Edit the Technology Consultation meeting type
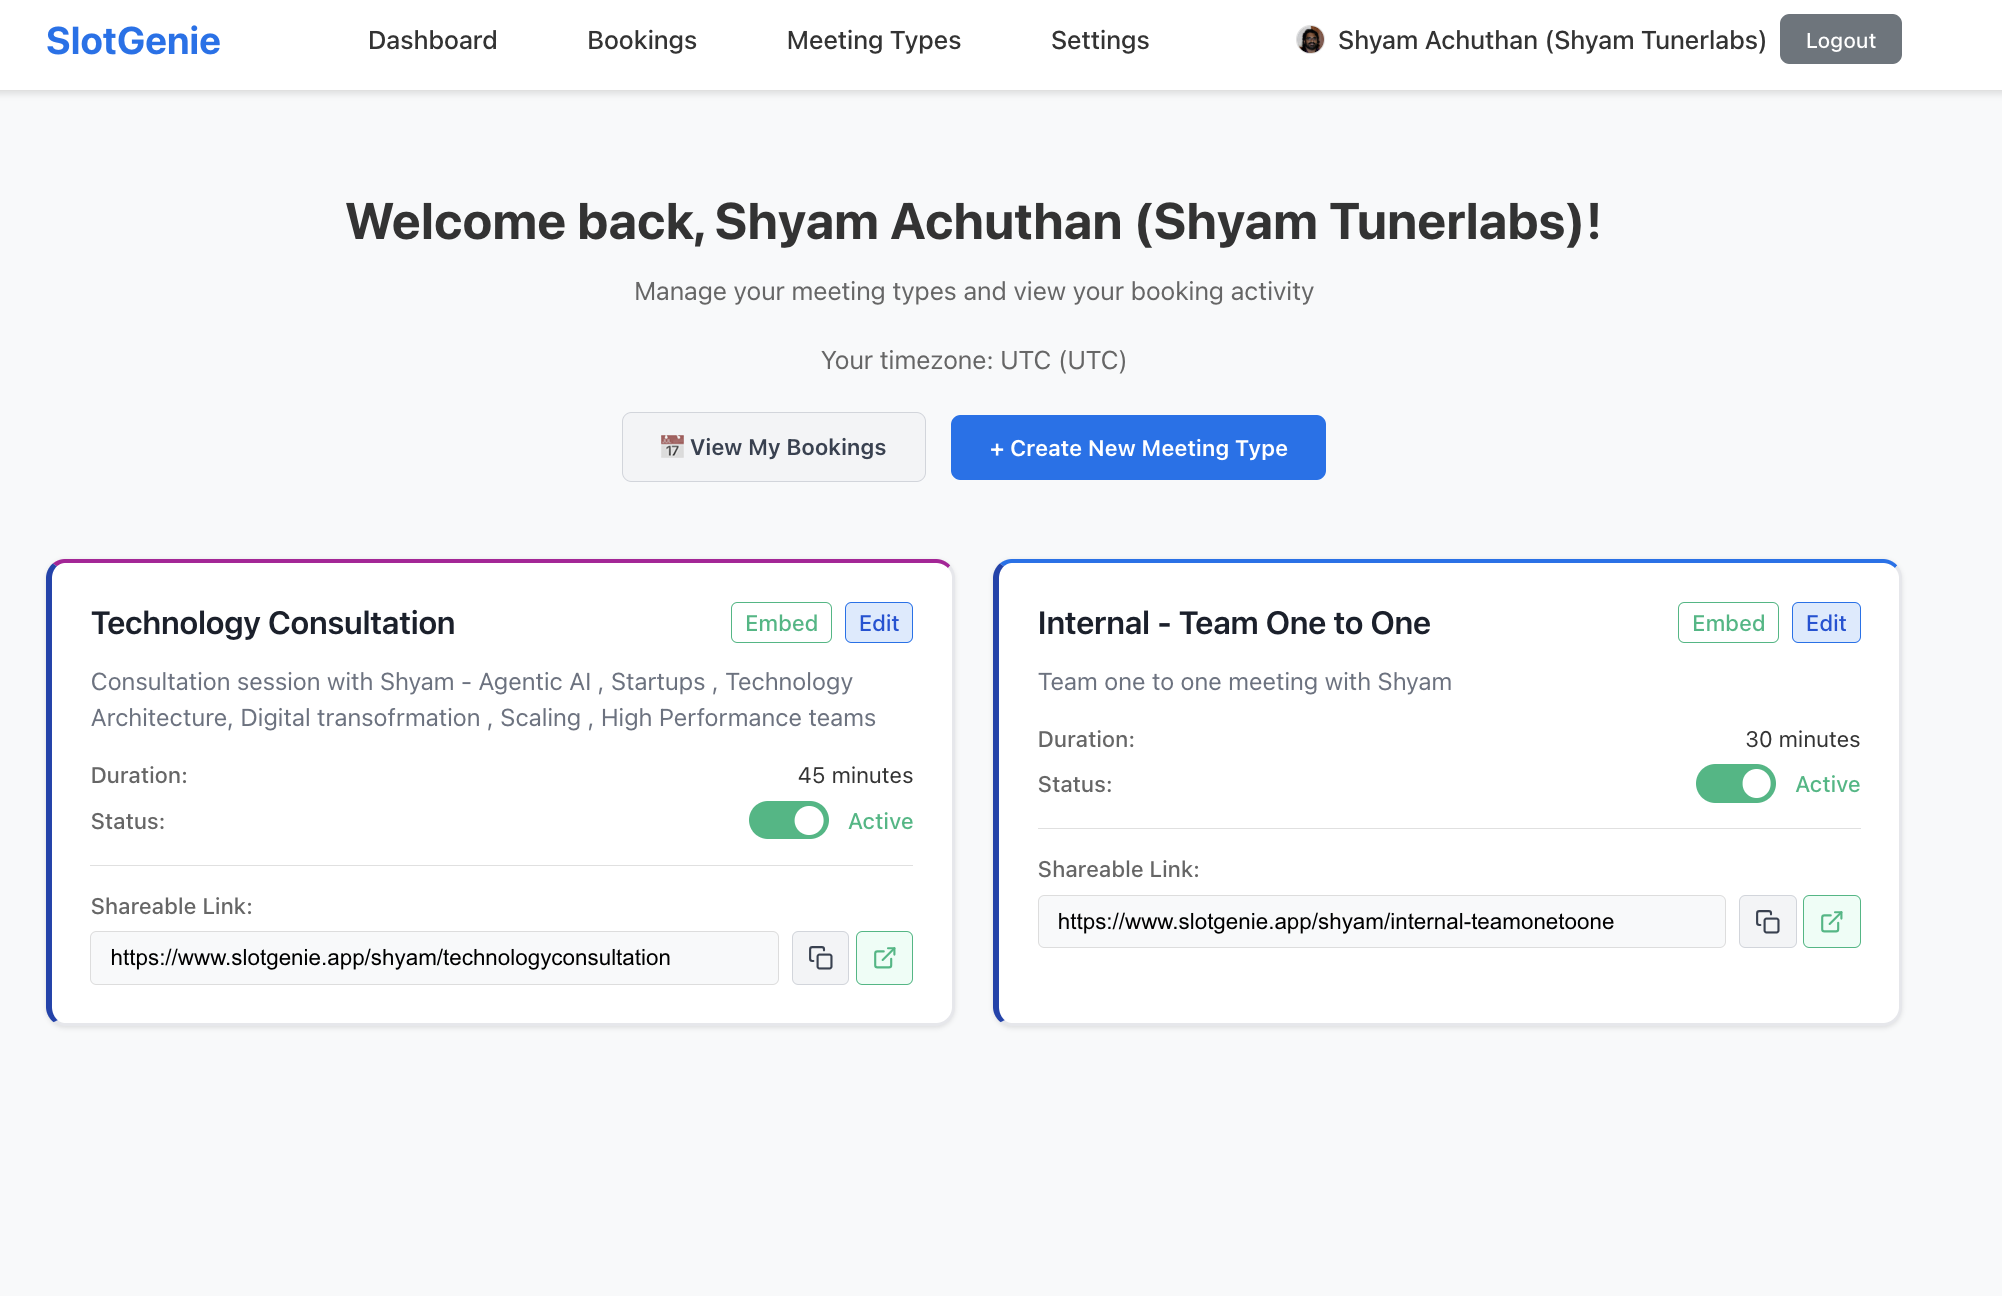2002x1296 pixels. click(x=879, y=623)
